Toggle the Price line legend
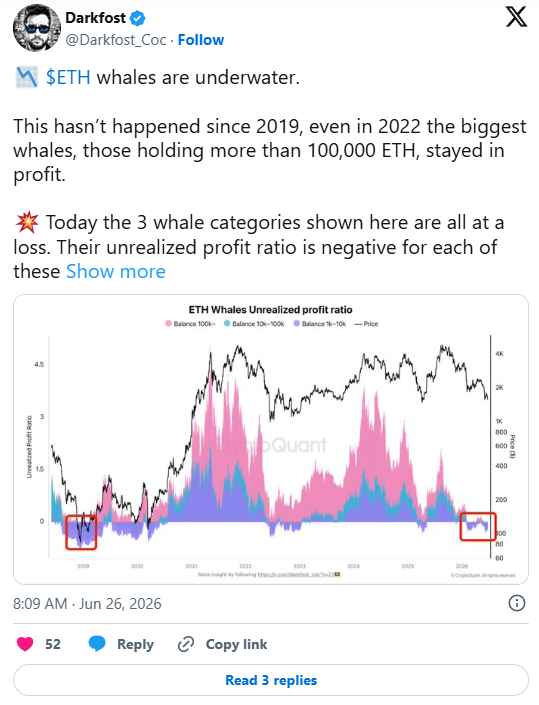 coord(366,324)
